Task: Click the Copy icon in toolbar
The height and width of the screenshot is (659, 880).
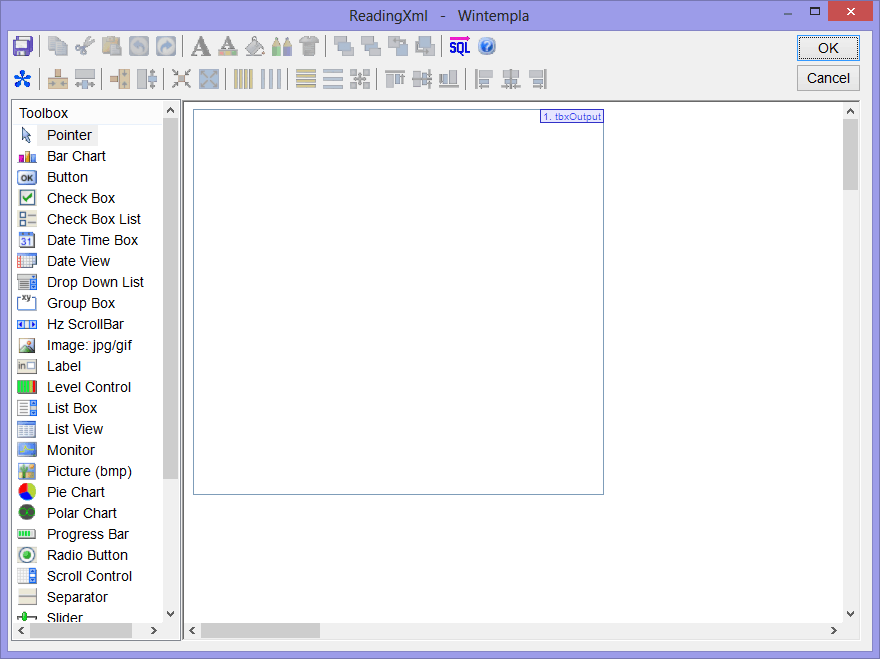Action: (x=57, y=47)
